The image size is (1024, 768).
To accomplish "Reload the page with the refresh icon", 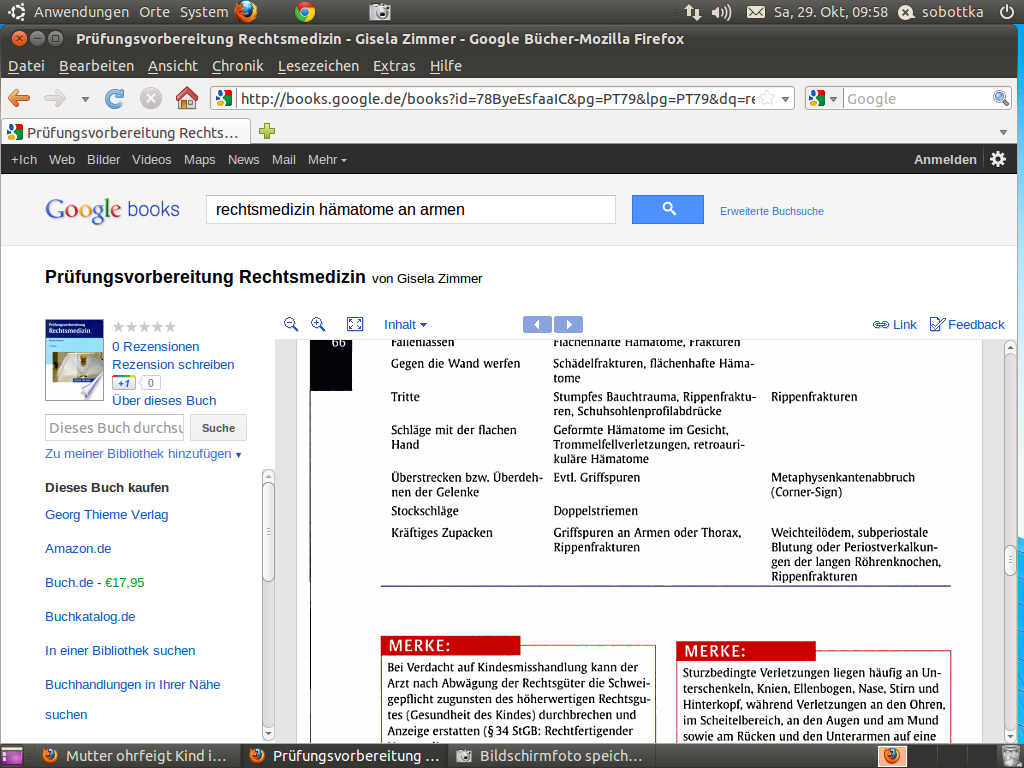I will click(x=115, y=99).
